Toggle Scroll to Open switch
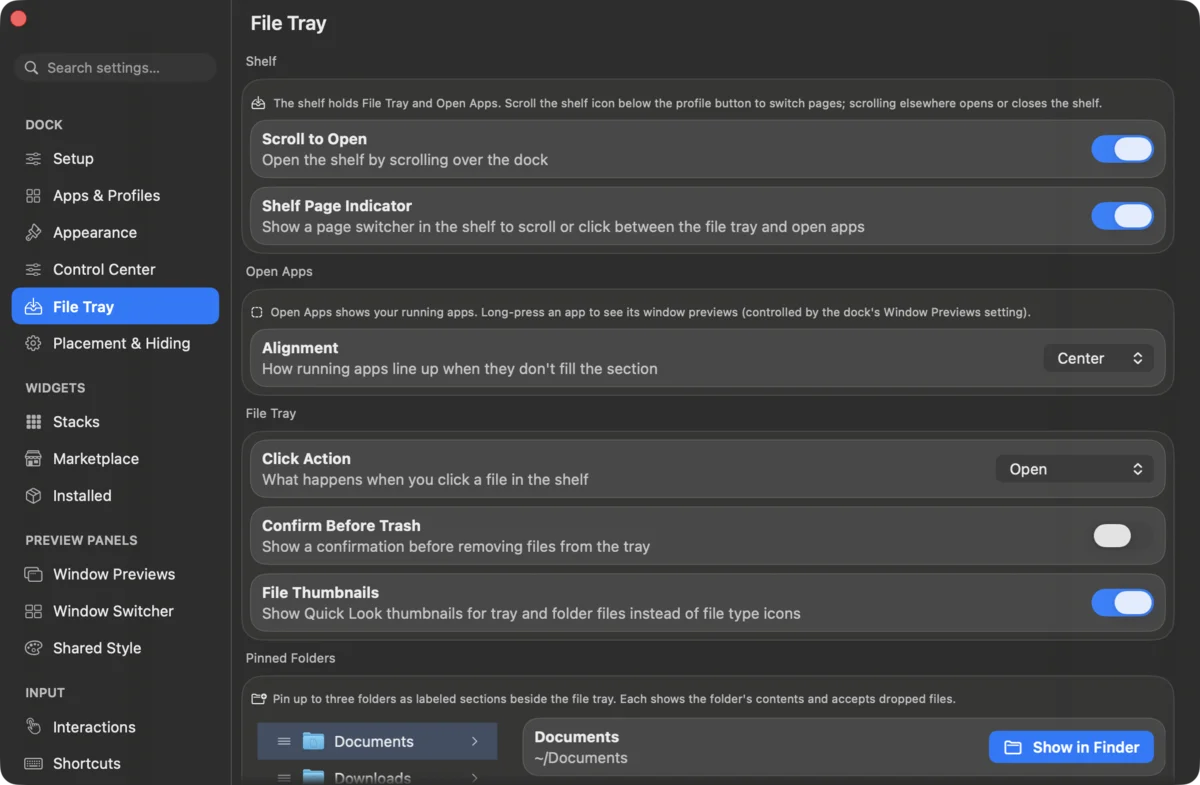Viewport: 1200px width, 785px height. pyautogui.click(x=1122, y=149)
